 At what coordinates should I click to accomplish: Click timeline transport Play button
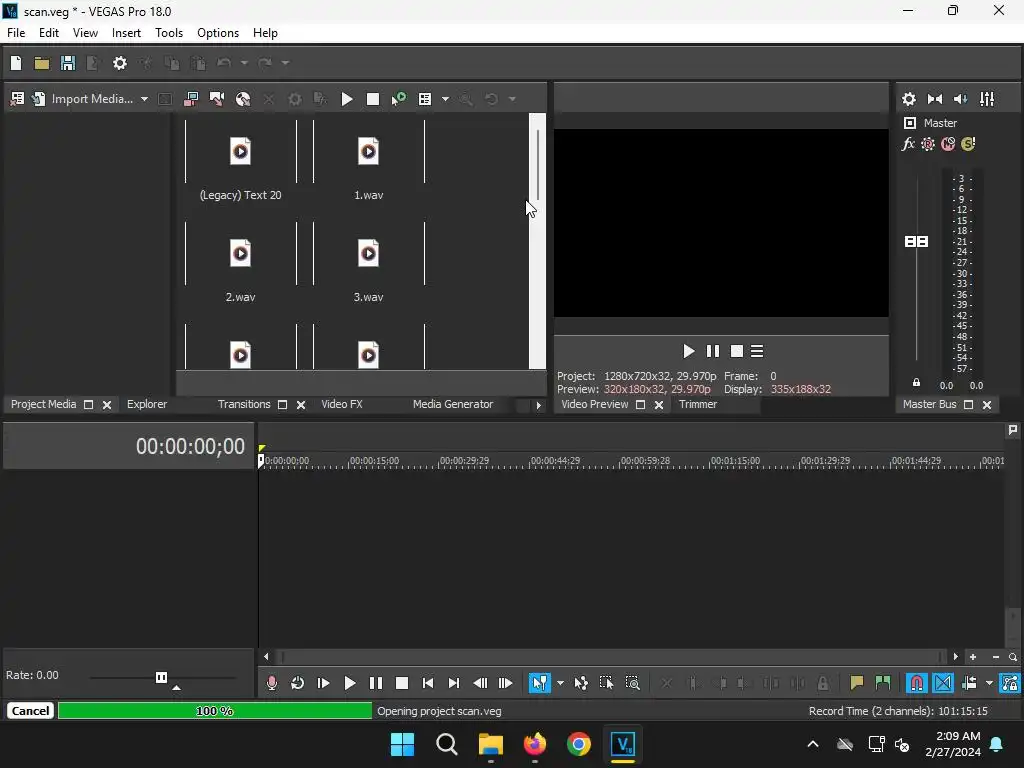(x=349, y=683)
